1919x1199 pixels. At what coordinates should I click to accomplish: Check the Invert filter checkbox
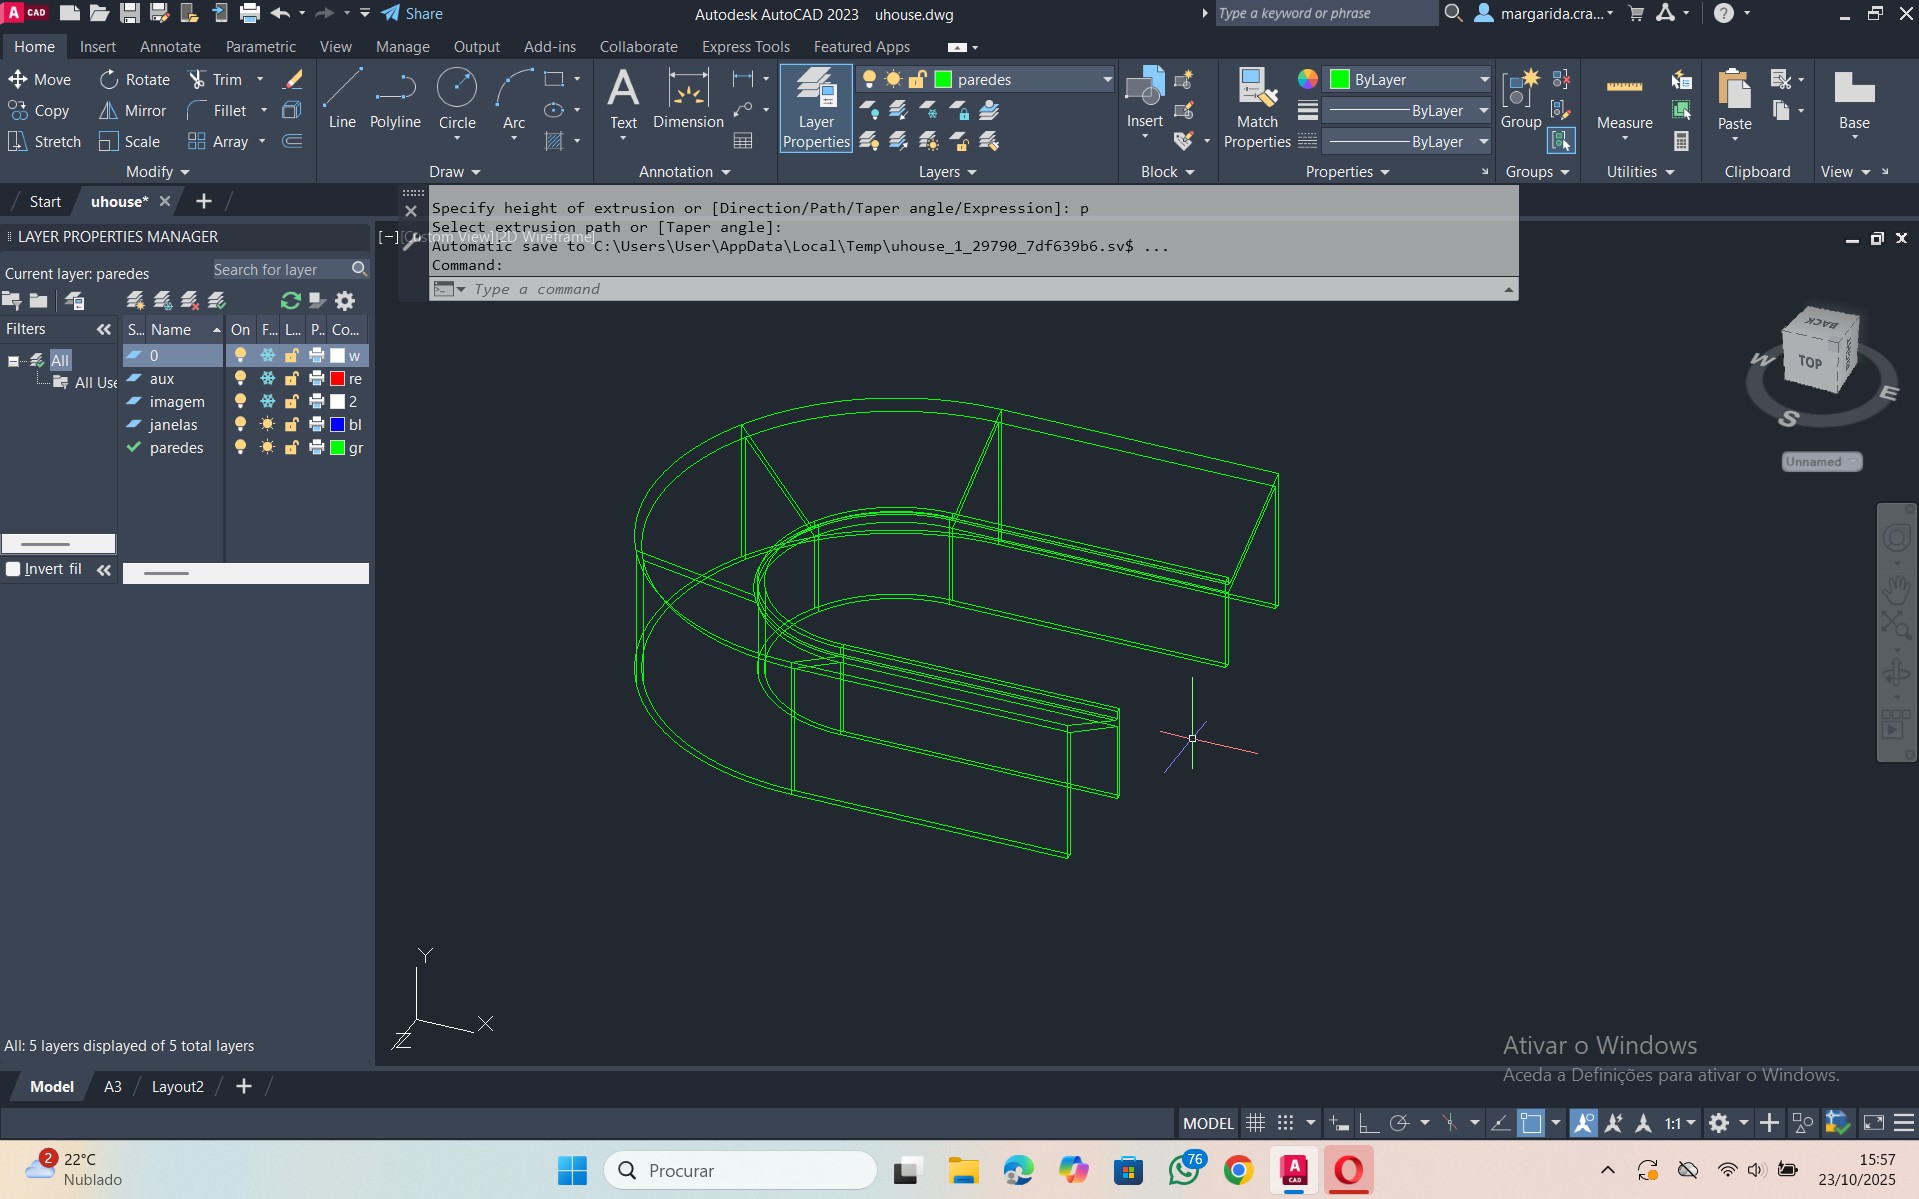click(x=14, y=569)
